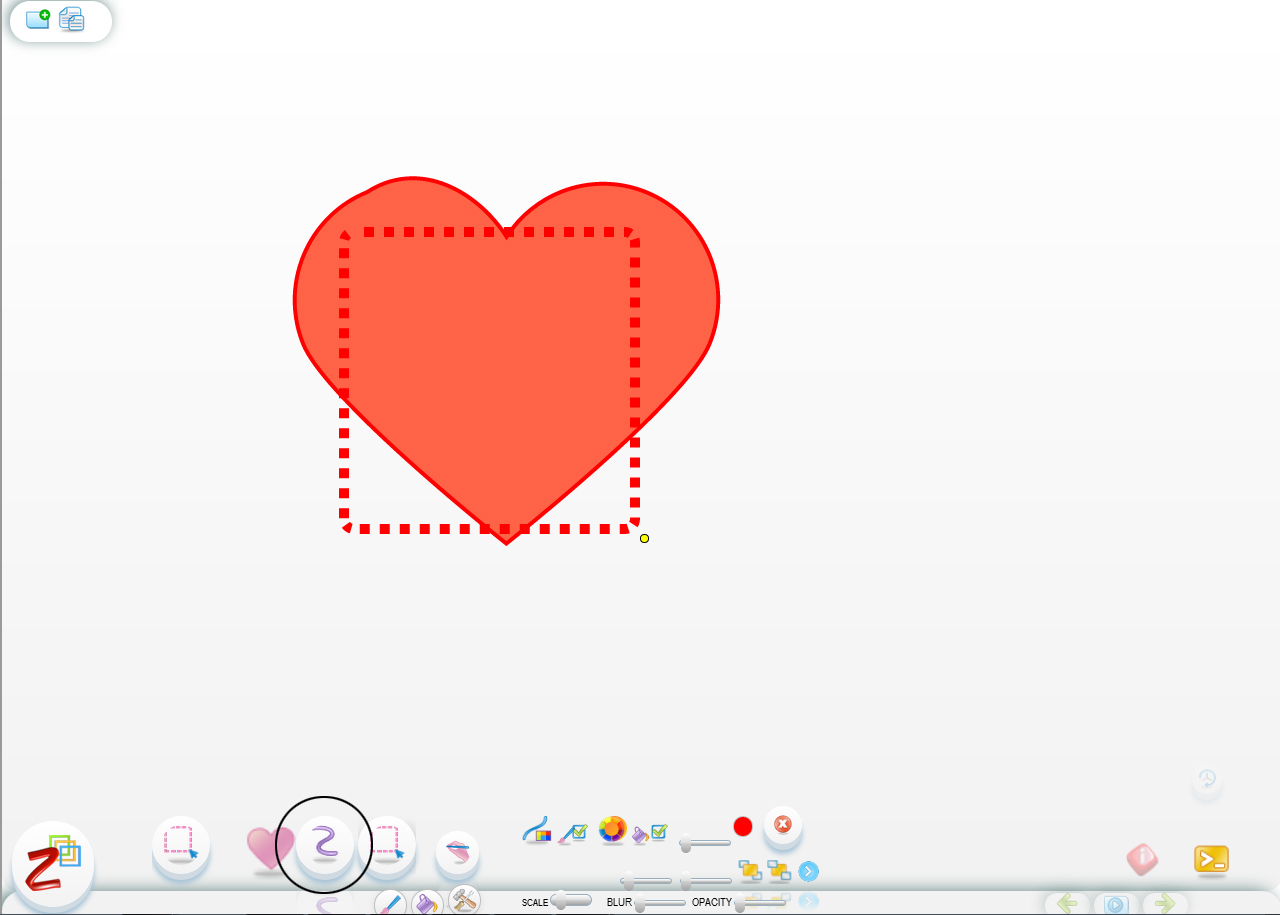Screen dimensions: 1280x915
Task: Click the red color swatch circle
Action: (x=742, y=826)
